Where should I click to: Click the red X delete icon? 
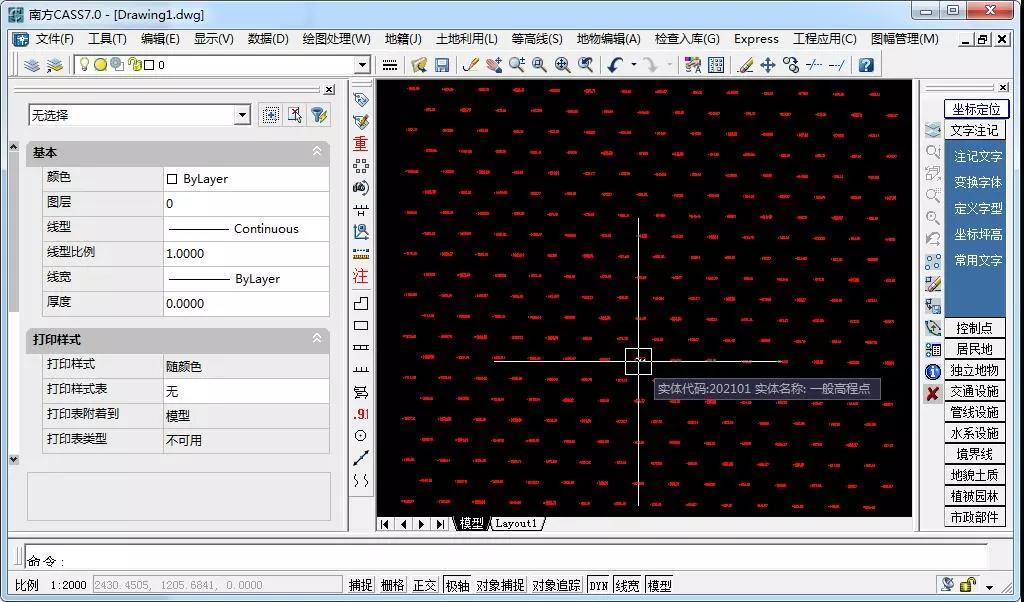pyautogui.click(x=933, y=394)
